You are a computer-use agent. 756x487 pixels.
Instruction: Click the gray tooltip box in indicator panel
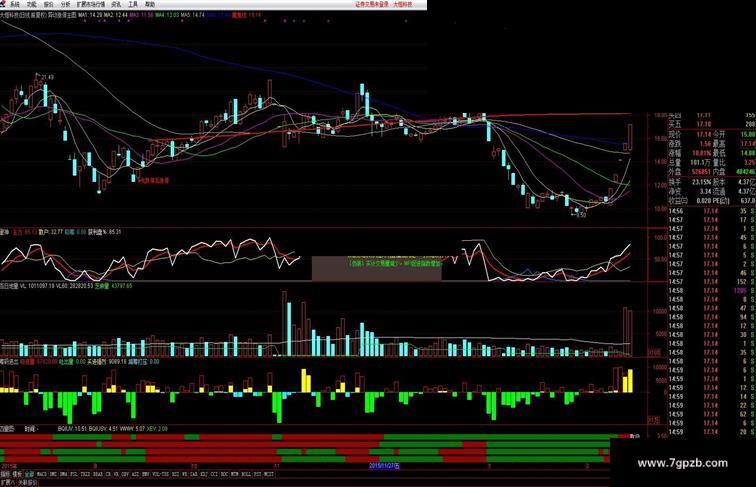tap(377, 268)
